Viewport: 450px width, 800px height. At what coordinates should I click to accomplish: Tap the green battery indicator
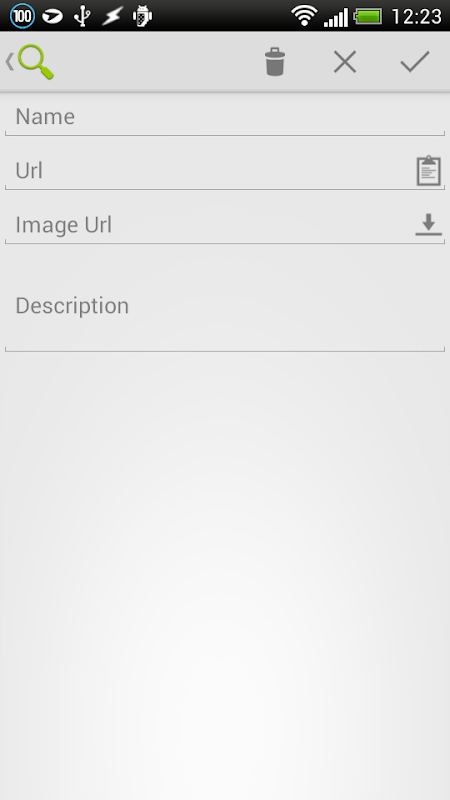[x=368, y=16]
